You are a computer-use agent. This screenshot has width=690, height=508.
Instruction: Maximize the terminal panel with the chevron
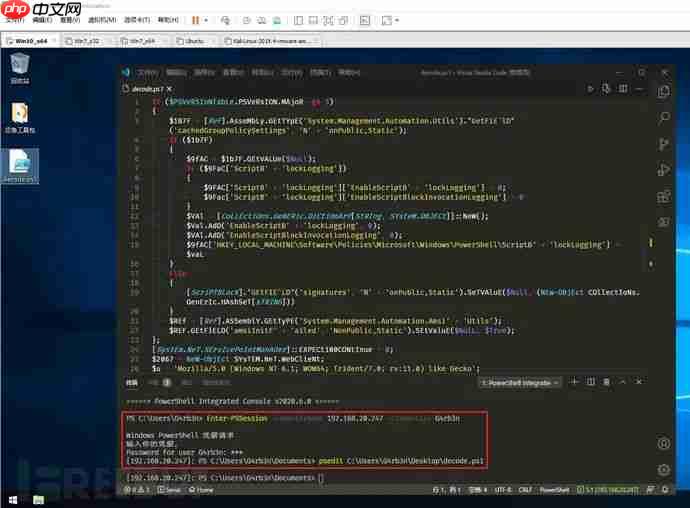pyautogui.click(x=623, y=382)
